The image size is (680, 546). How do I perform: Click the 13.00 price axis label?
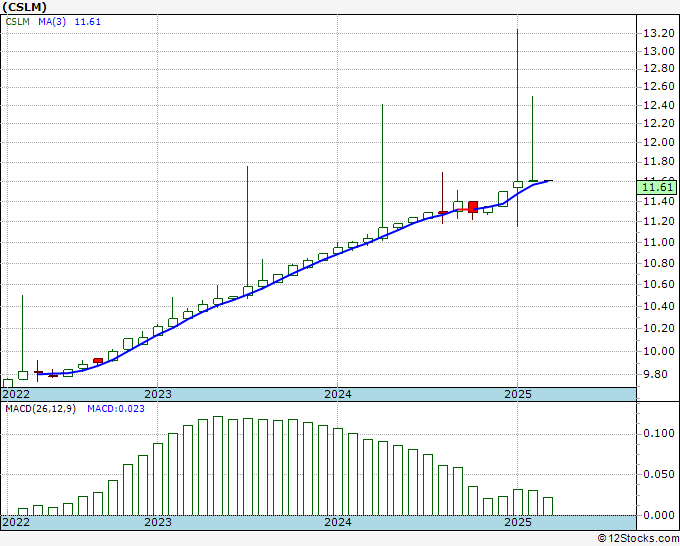tap(658, 51)
